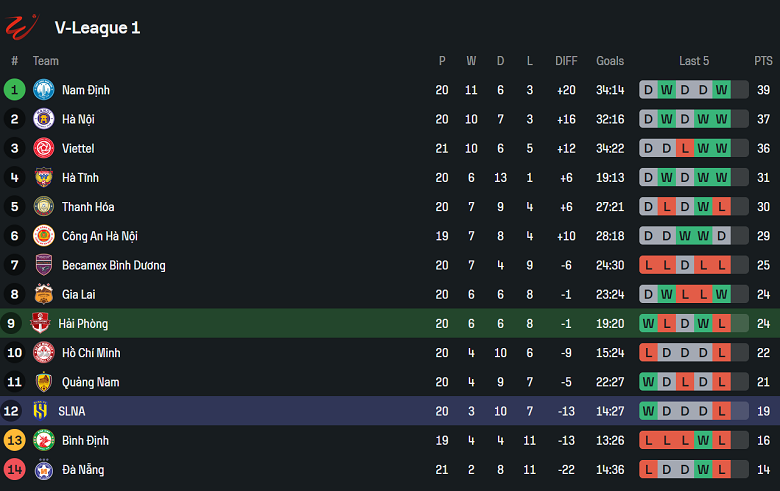780x491 pixels.
Task: Click Viettel's red loss badge in Last 5
Action: pyautogui.click(x=684, y=148)
